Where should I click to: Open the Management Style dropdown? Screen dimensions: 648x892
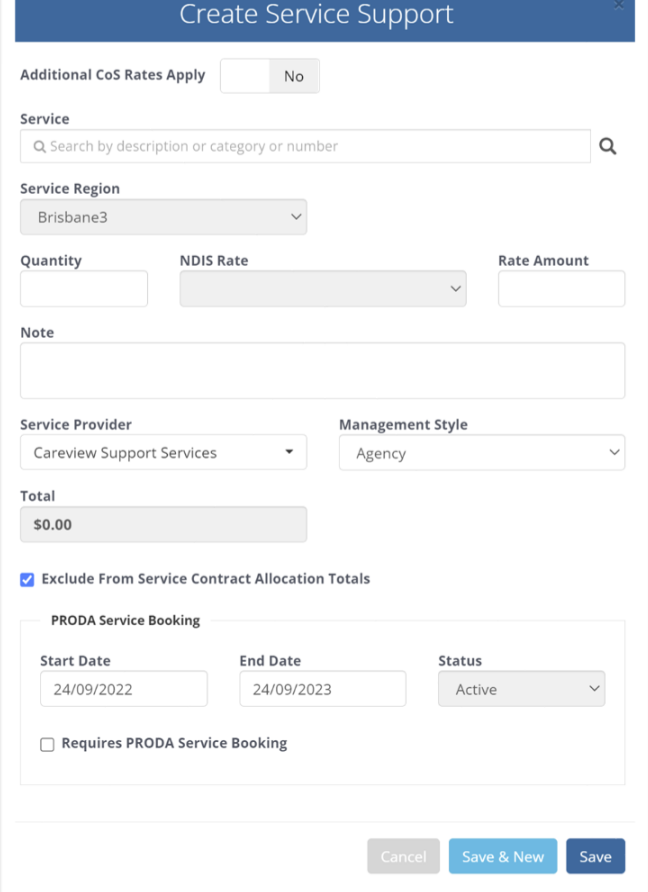click(481, 453)
